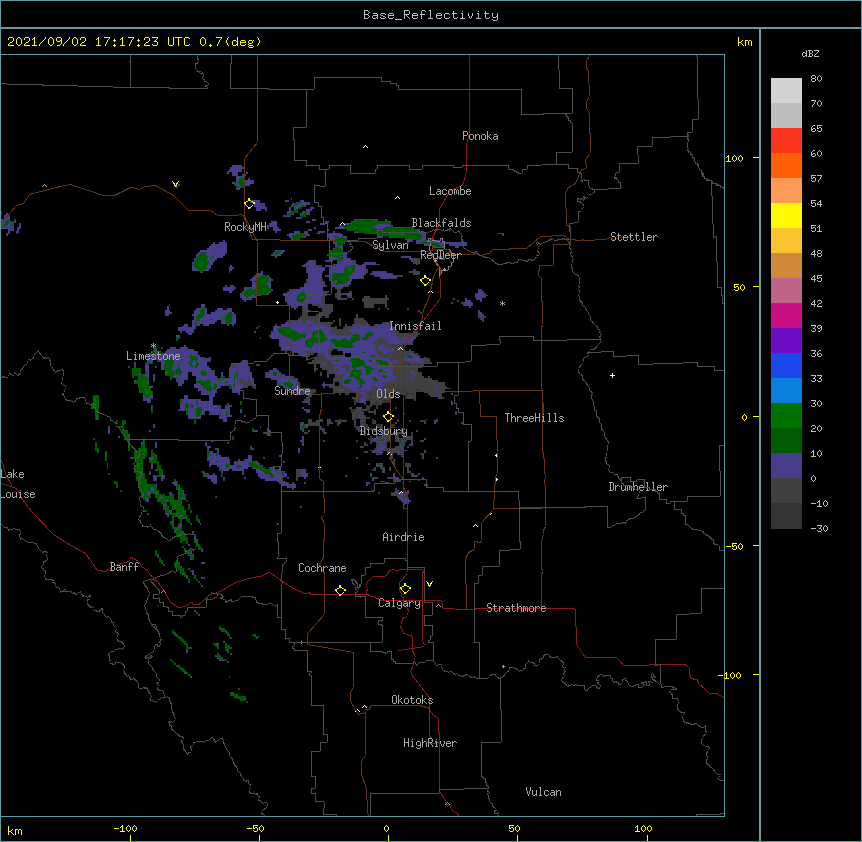
Task: Click the -30 value on dBZ legend
Action: (819, 528)
